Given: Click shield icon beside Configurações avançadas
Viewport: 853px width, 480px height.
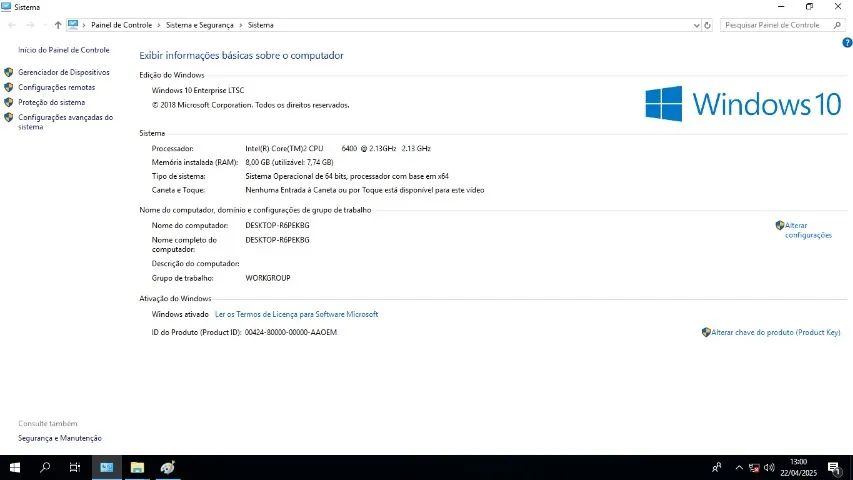Looking at the screenshot, I should [x=8, y=117].
